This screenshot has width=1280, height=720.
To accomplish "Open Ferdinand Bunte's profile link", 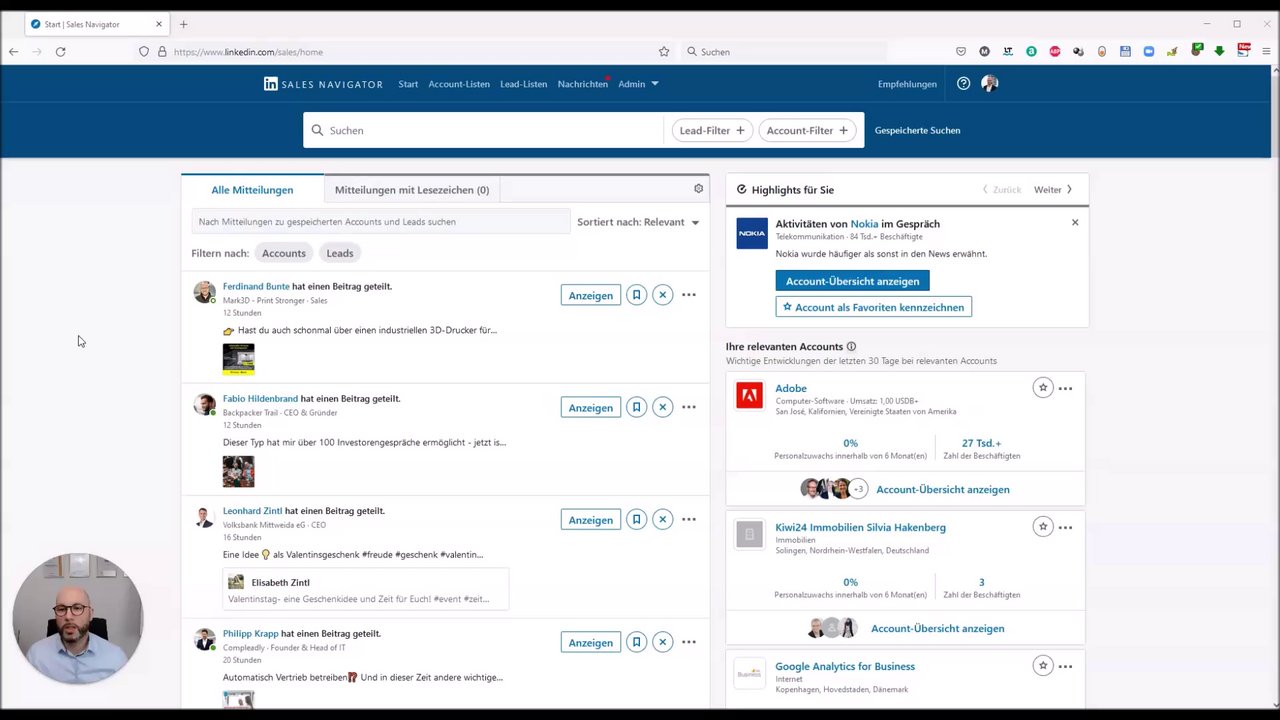I will tap(256, 286).
